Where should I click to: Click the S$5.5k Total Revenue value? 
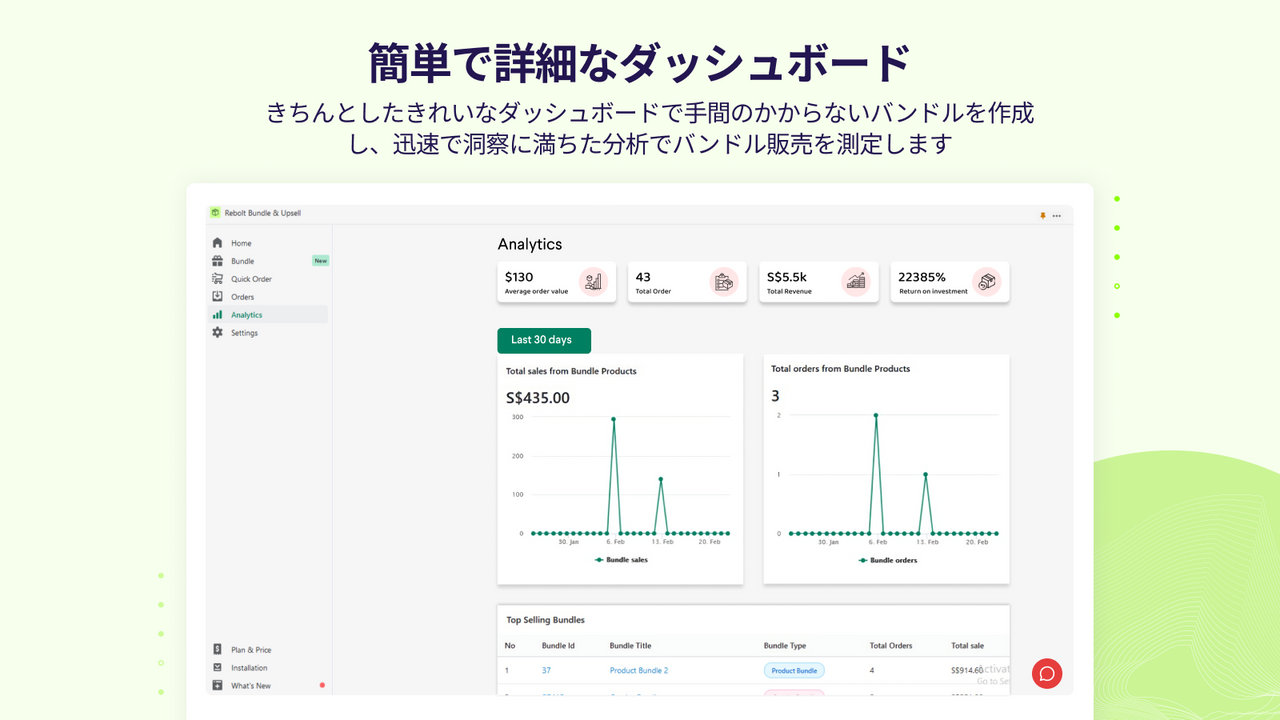(787, 277)
